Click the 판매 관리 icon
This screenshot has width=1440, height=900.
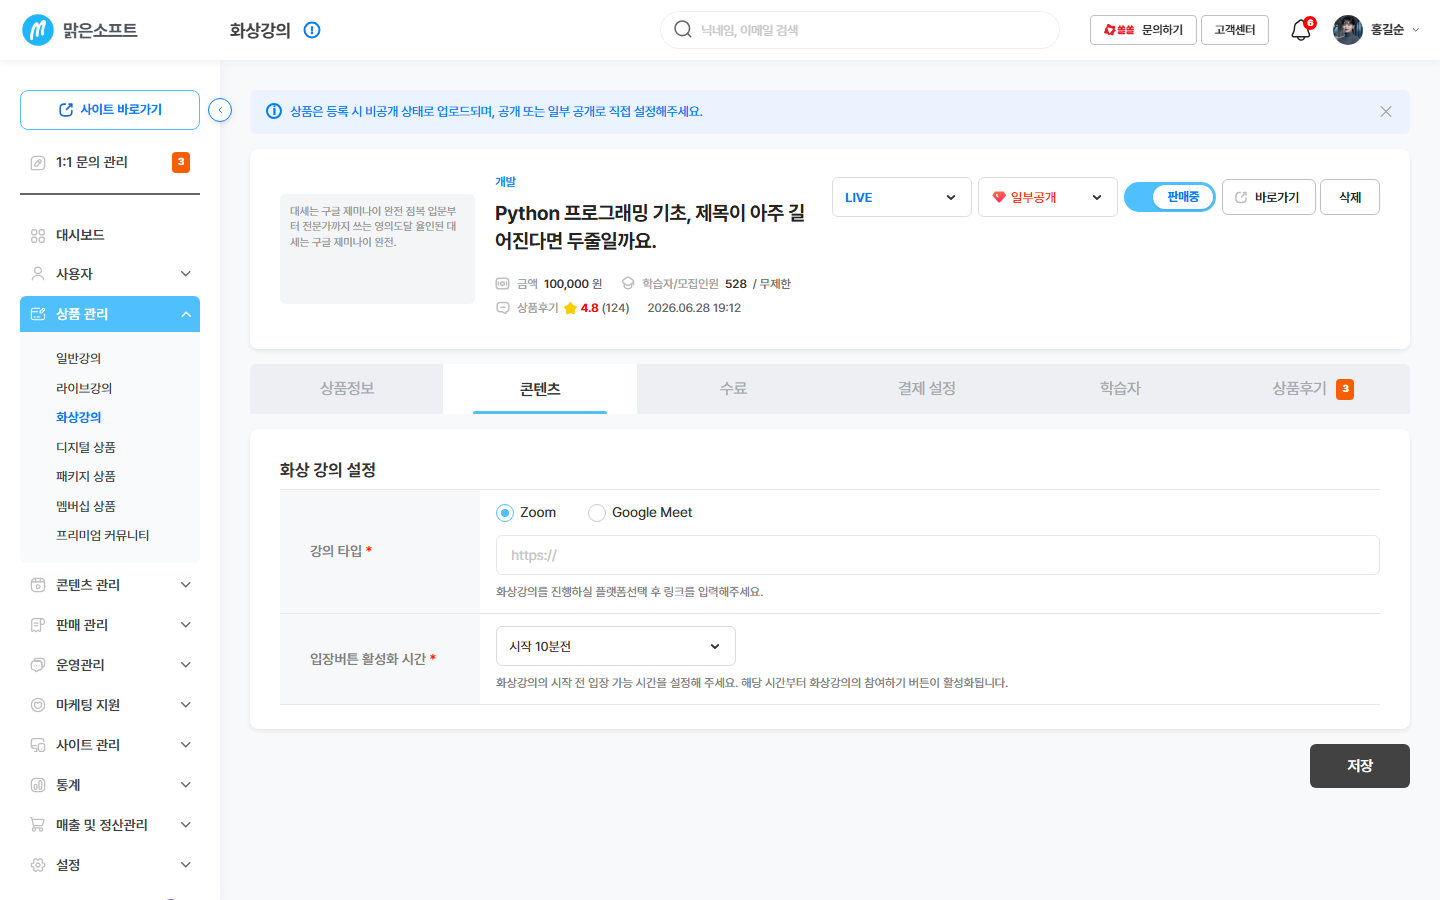tap(38, 625)
